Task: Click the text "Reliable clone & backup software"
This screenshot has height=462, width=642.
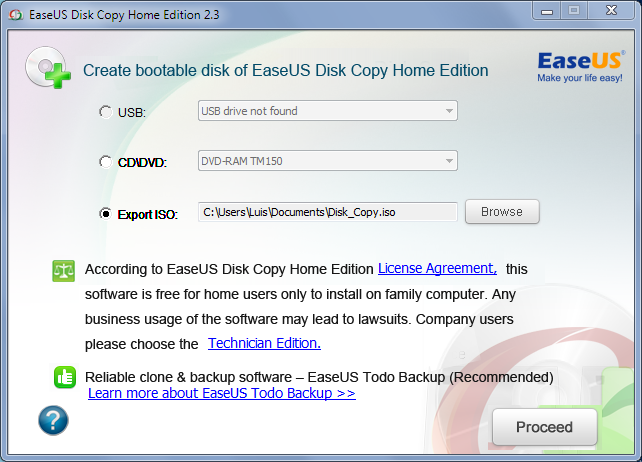Action: coord(188,377)
